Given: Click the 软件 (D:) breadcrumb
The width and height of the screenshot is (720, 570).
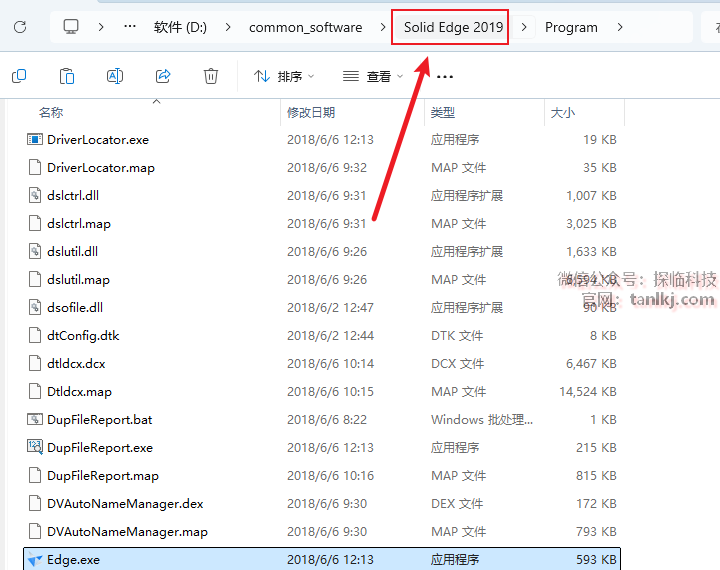Looking at the screenshot, I should (180, 27).
